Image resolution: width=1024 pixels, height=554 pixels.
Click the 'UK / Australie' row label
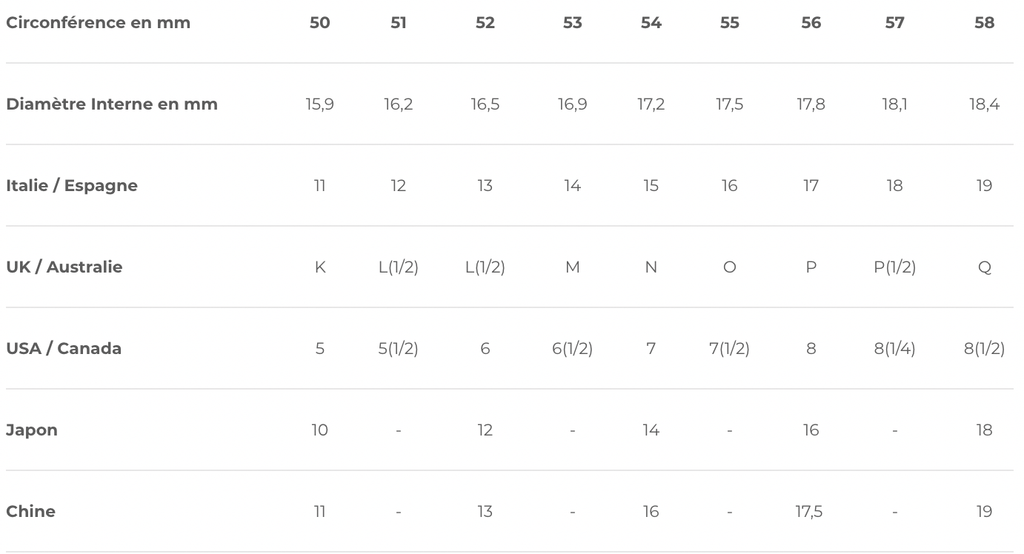64,267
